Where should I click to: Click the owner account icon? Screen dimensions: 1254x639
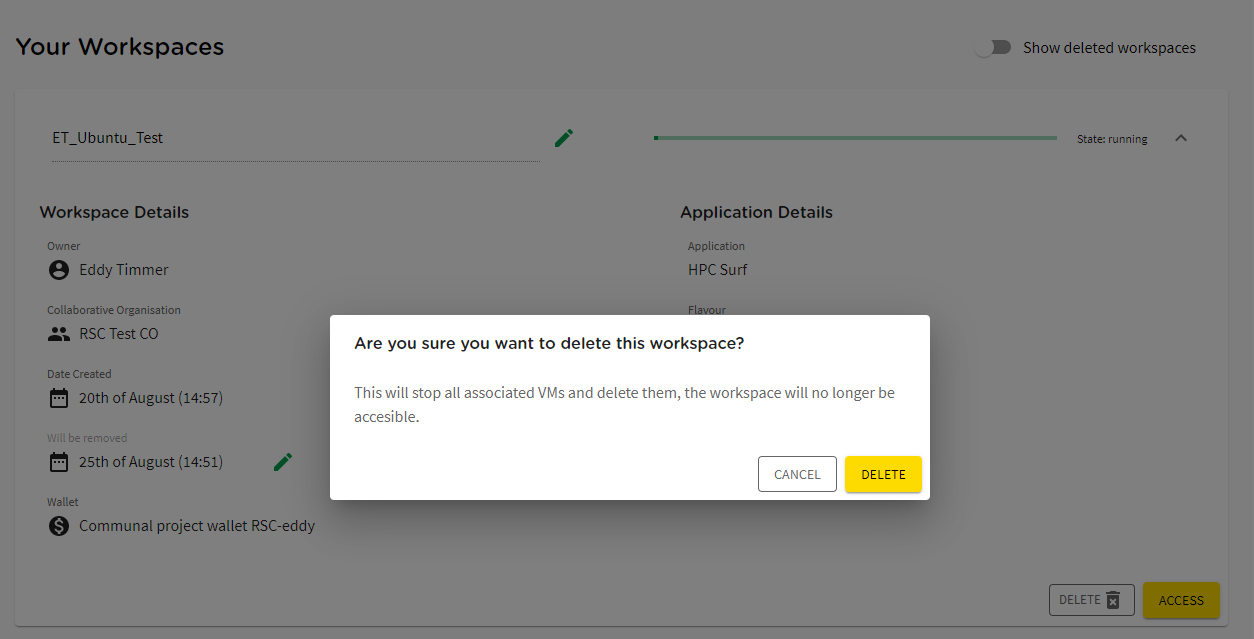(59, 270)
